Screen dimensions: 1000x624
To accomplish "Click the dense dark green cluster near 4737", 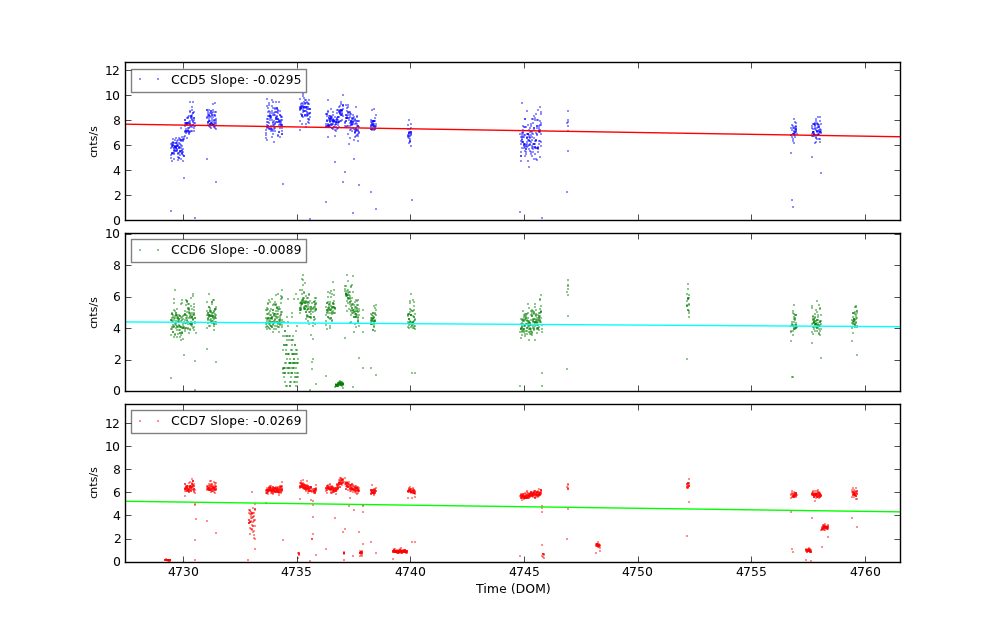I will [x=339, y=384].
